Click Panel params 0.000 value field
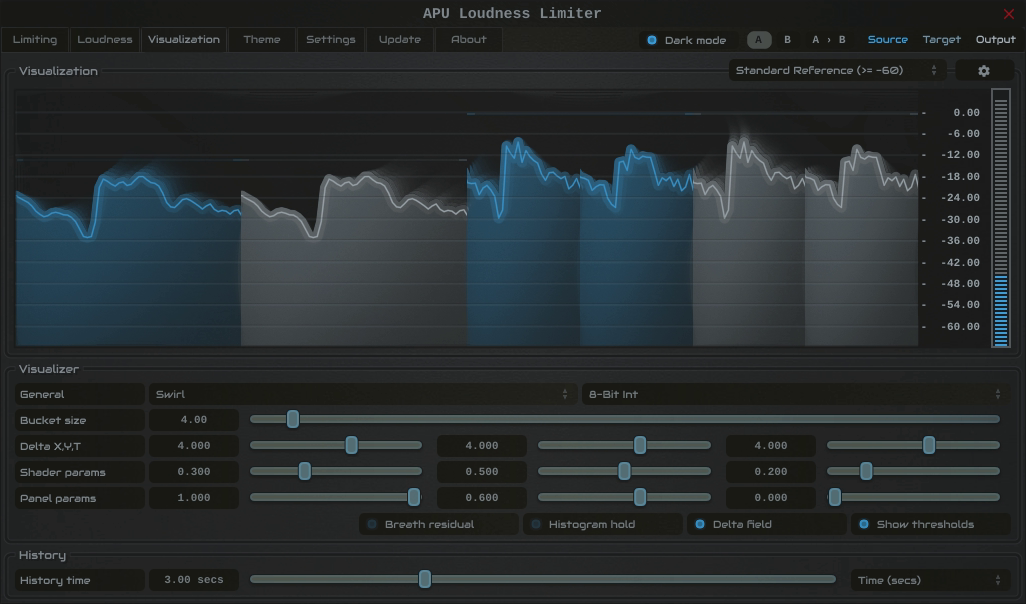Image resolution: width=1026 pixels, height=604 pixels. (771, 498)
